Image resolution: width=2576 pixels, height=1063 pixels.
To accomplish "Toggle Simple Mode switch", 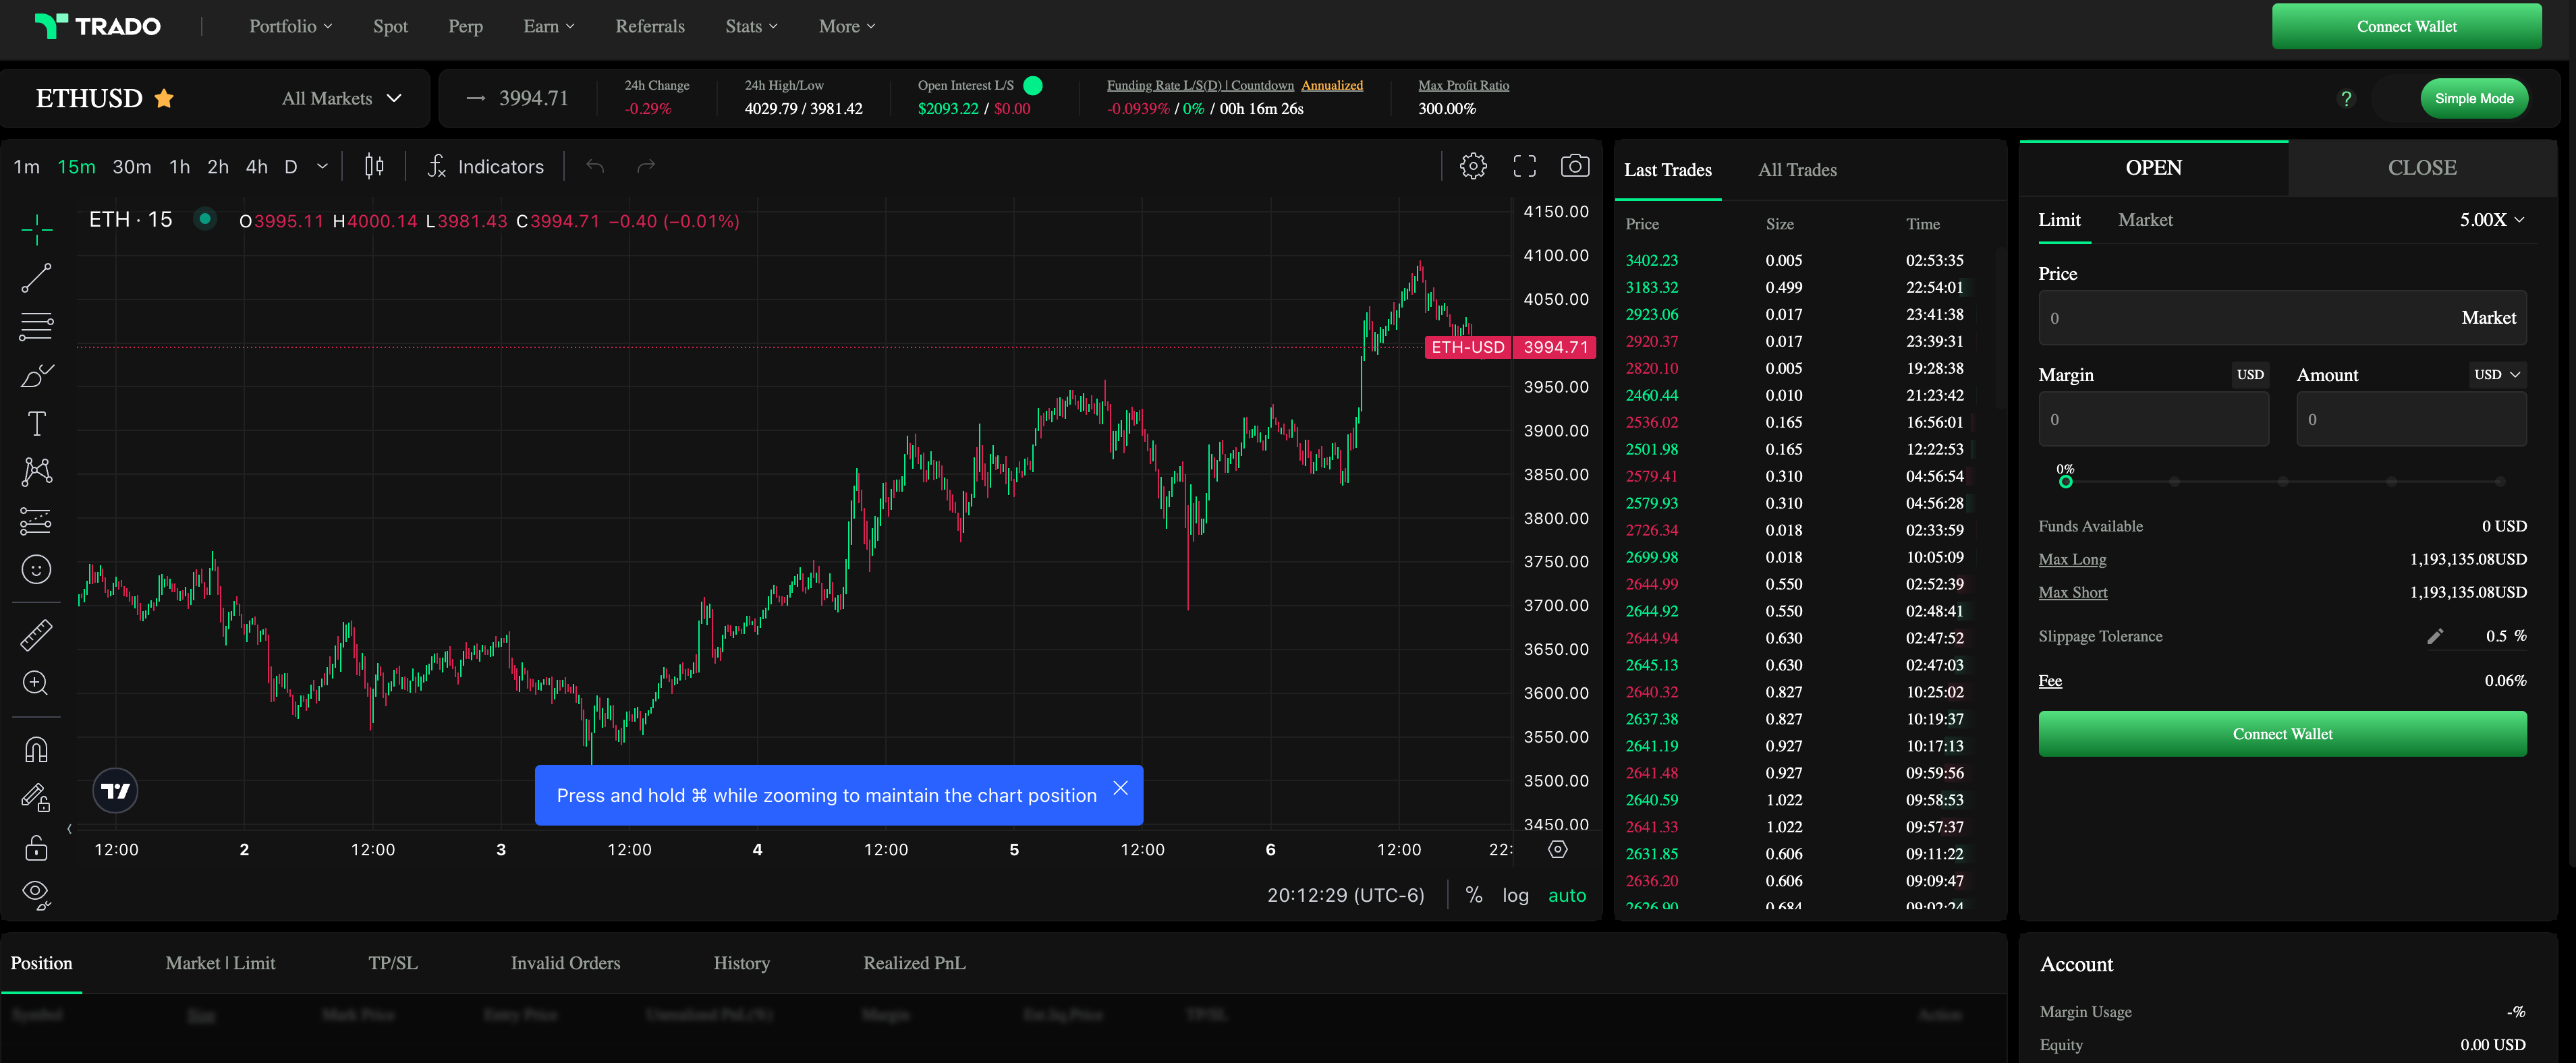I will pos(2473,98).
